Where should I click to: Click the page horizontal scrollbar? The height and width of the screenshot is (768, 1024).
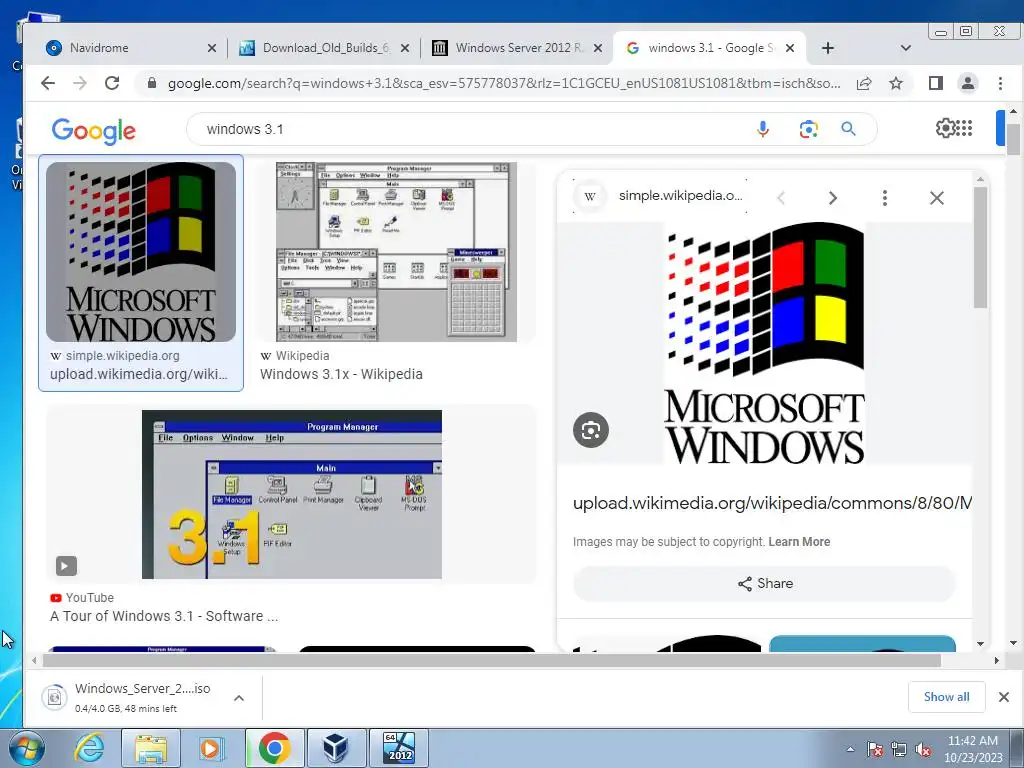[491, 660]
